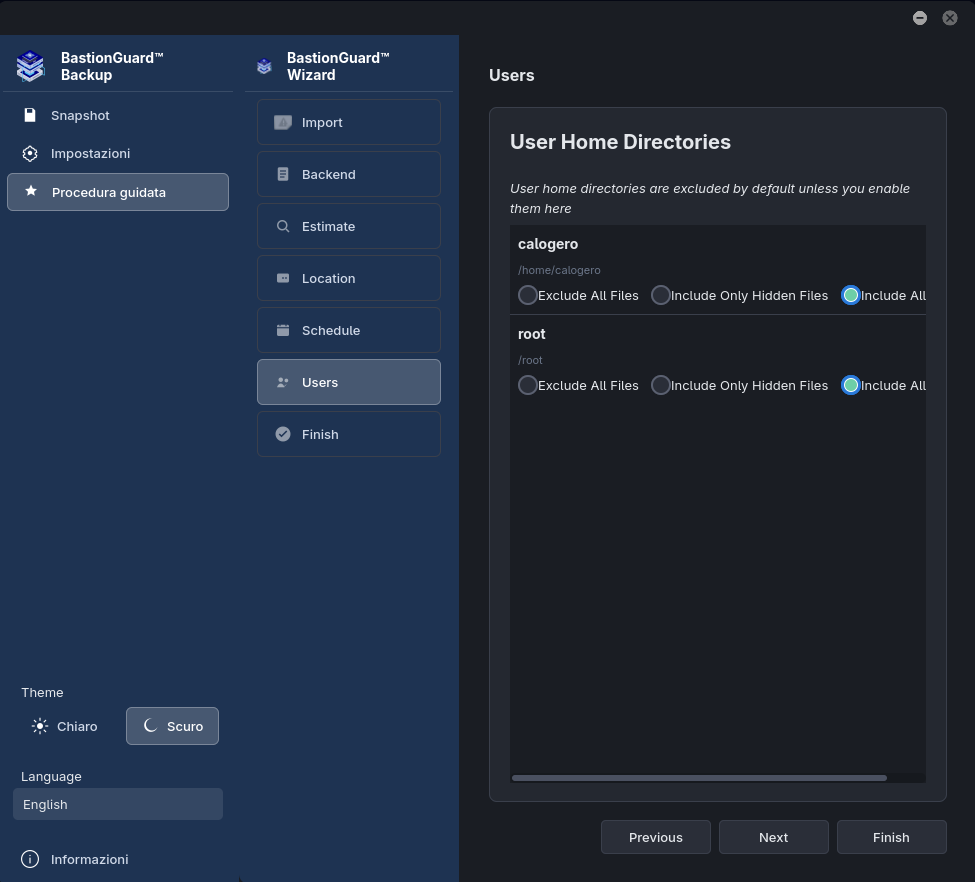
Task: Click the Previous button
Action: (655, 837)
